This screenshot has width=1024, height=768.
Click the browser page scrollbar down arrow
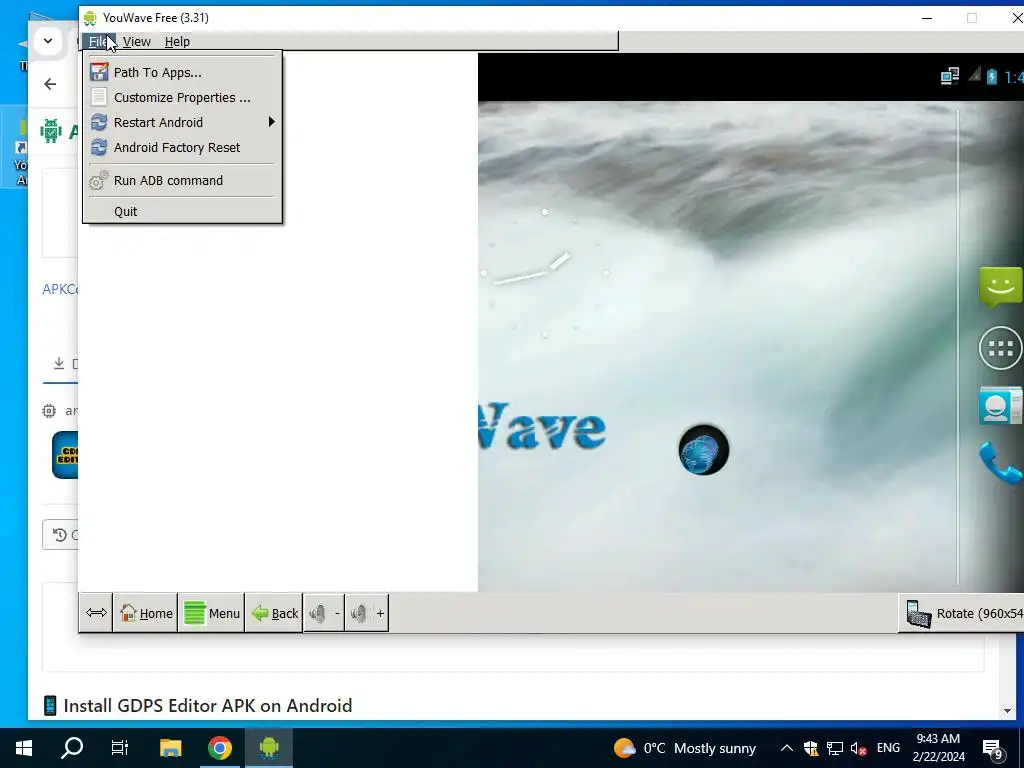1007,711
